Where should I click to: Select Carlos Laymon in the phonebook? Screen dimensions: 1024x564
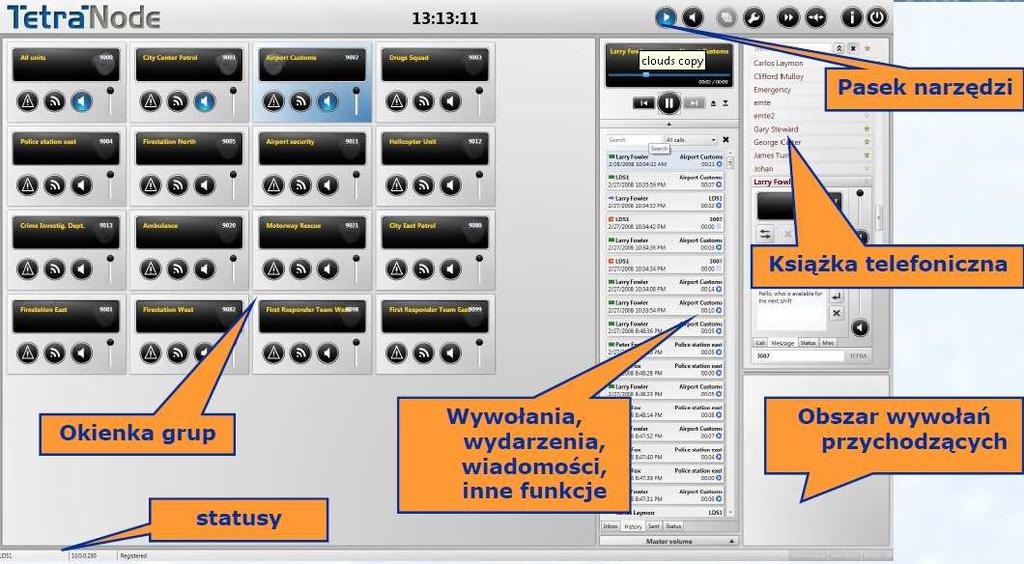[x=778, y=63]
